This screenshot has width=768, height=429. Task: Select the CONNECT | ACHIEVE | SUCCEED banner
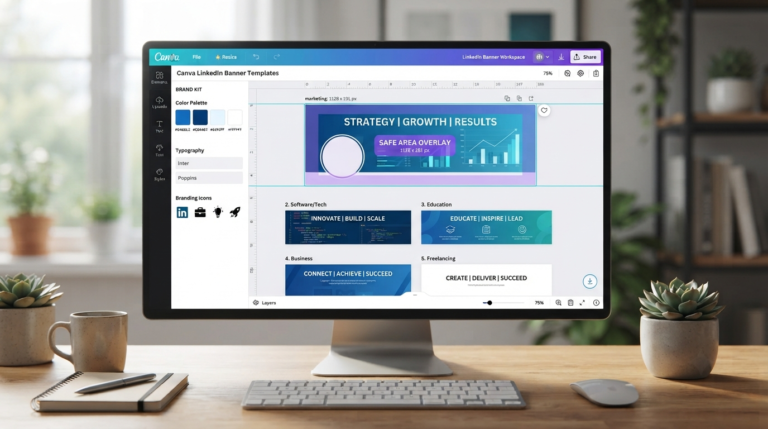tap(348, 280)
